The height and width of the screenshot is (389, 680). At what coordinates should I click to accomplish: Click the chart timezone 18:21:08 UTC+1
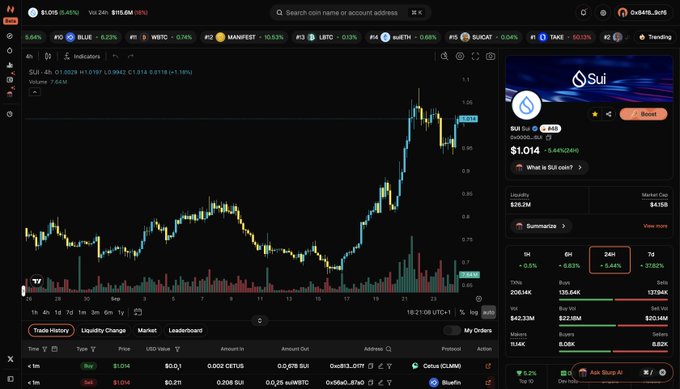pyautogui.click(x=428, y=312)
